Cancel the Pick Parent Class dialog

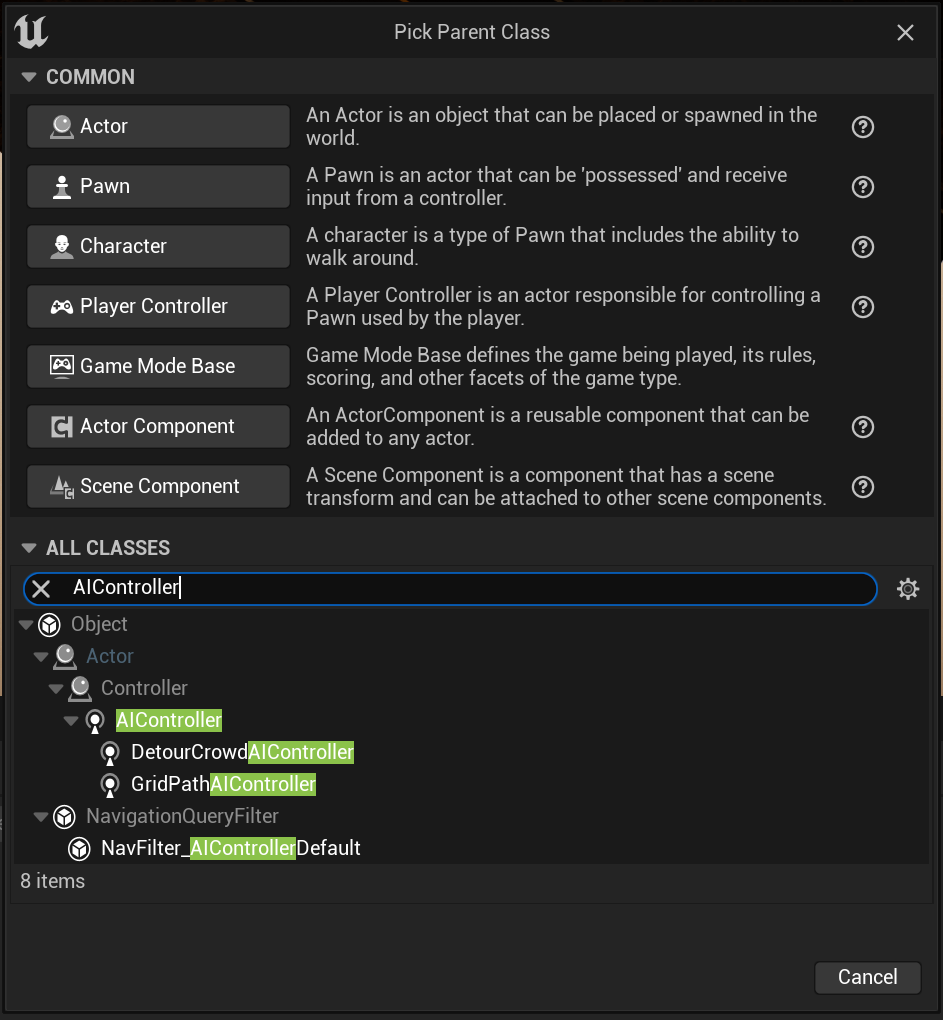868,977
